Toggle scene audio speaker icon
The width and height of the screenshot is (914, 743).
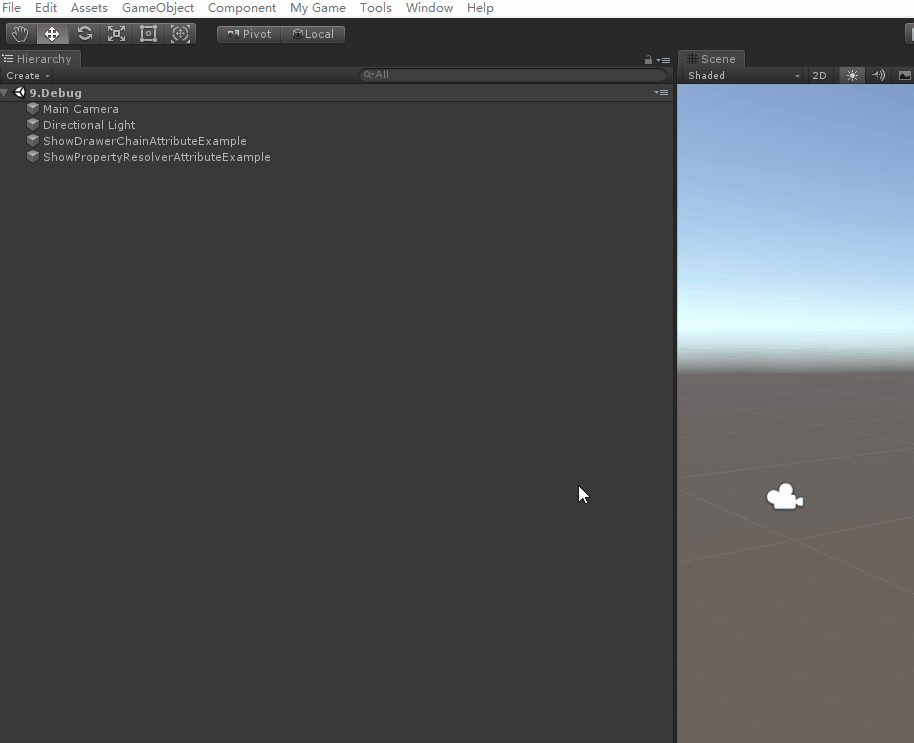(878, 76)
